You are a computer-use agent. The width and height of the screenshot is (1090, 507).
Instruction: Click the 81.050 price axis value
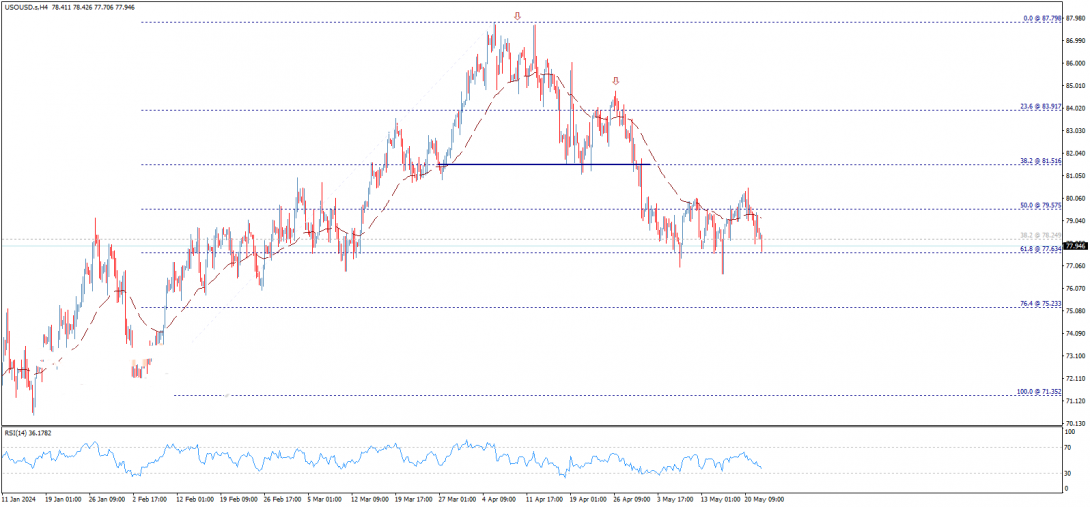click(1075, 176)
